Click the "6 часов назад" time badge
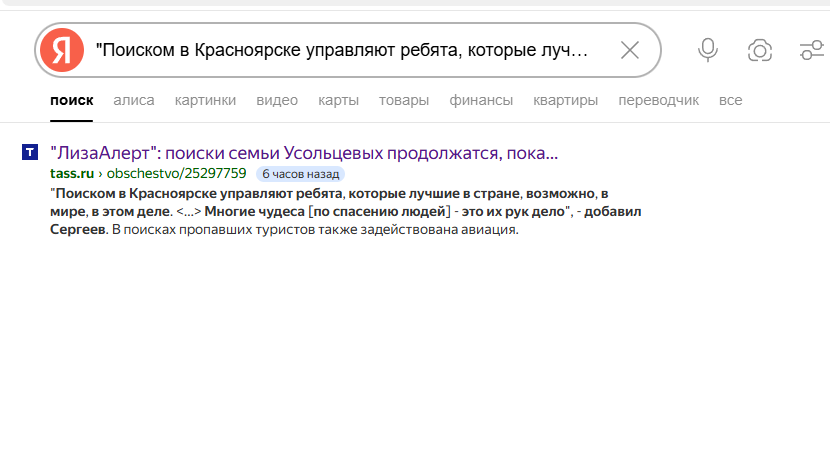The height and width of the screenshot is (476, 830). pyautogui.click(x=301, y=174)
